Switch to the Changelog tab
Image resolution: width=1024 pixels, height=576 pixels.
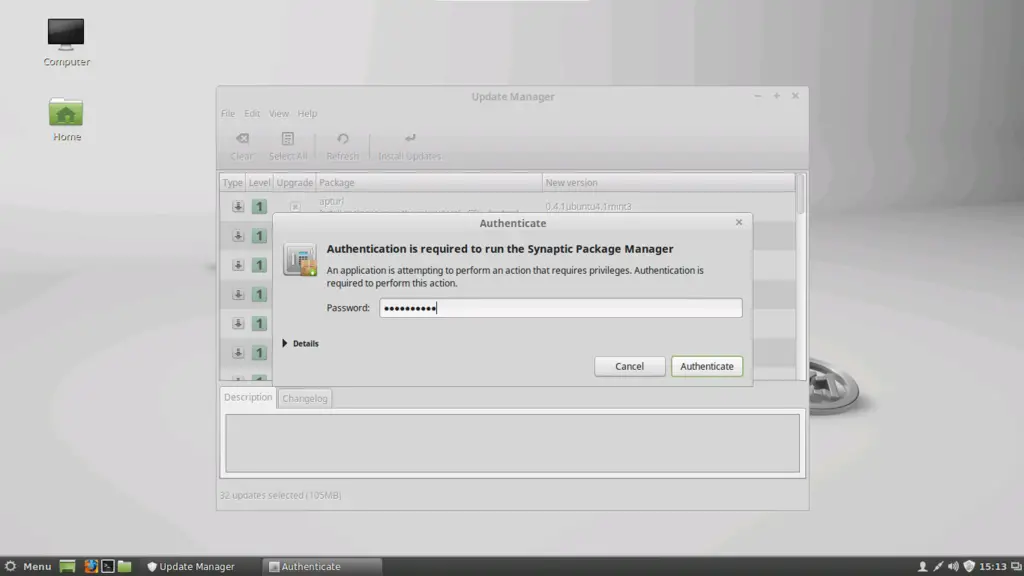pos(305,398)
